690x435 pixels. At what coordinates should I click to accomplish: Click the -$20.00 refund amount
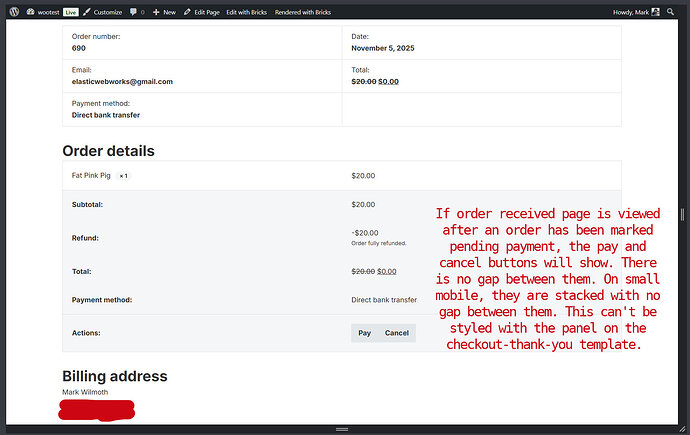(x=365, y=233)
